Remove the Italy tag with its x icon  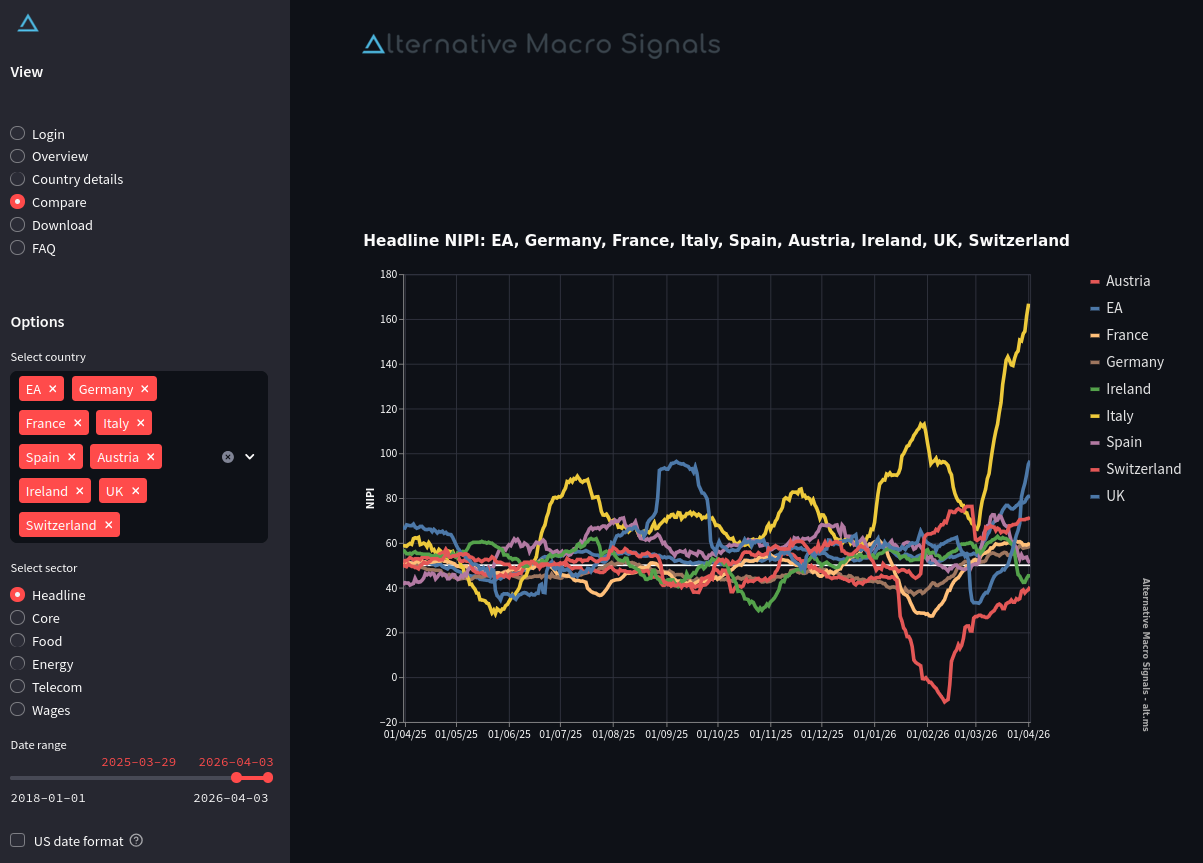[x=141, y=423]
